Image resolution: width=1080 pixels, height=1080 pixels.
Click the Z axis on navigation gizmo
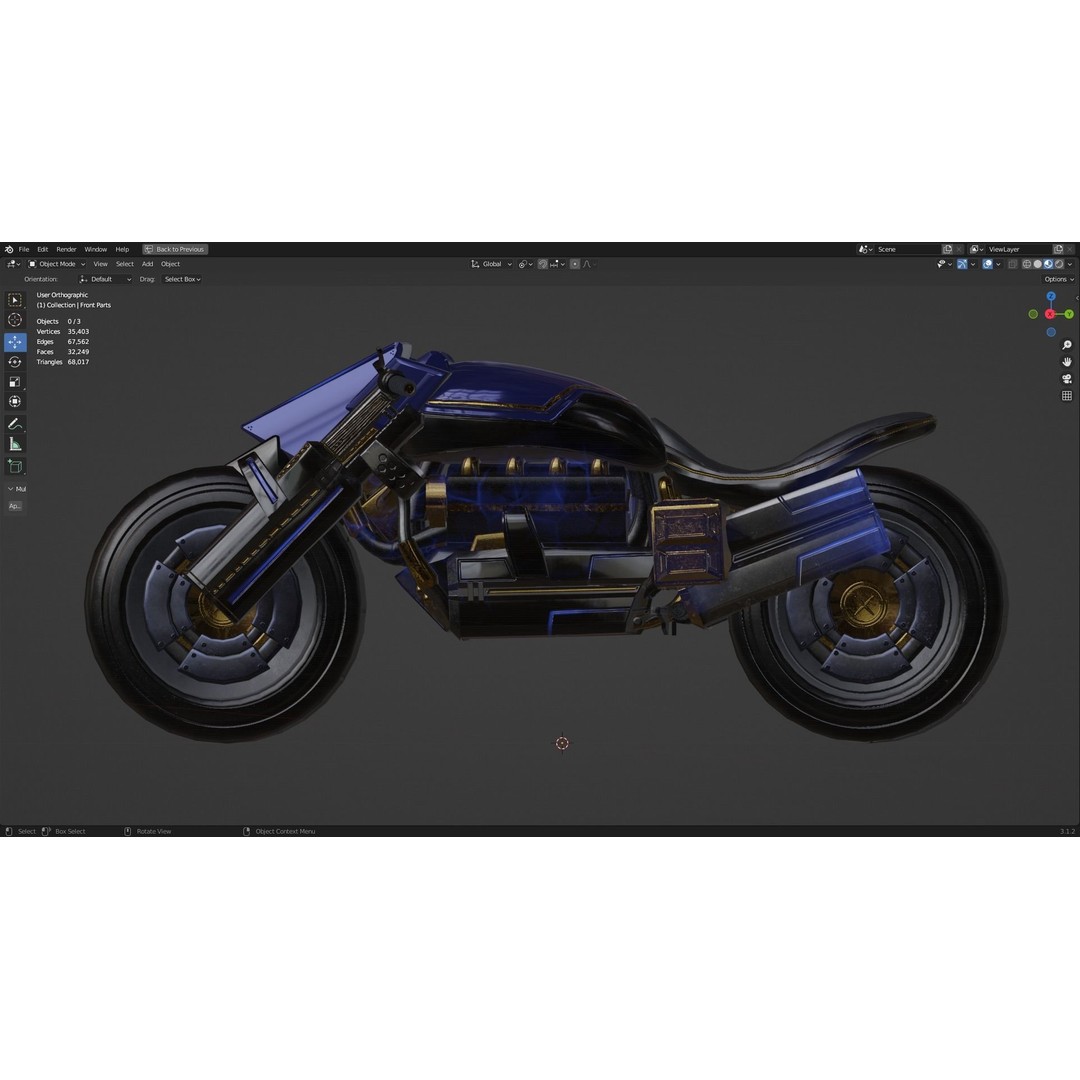(x=1051, y=296)
